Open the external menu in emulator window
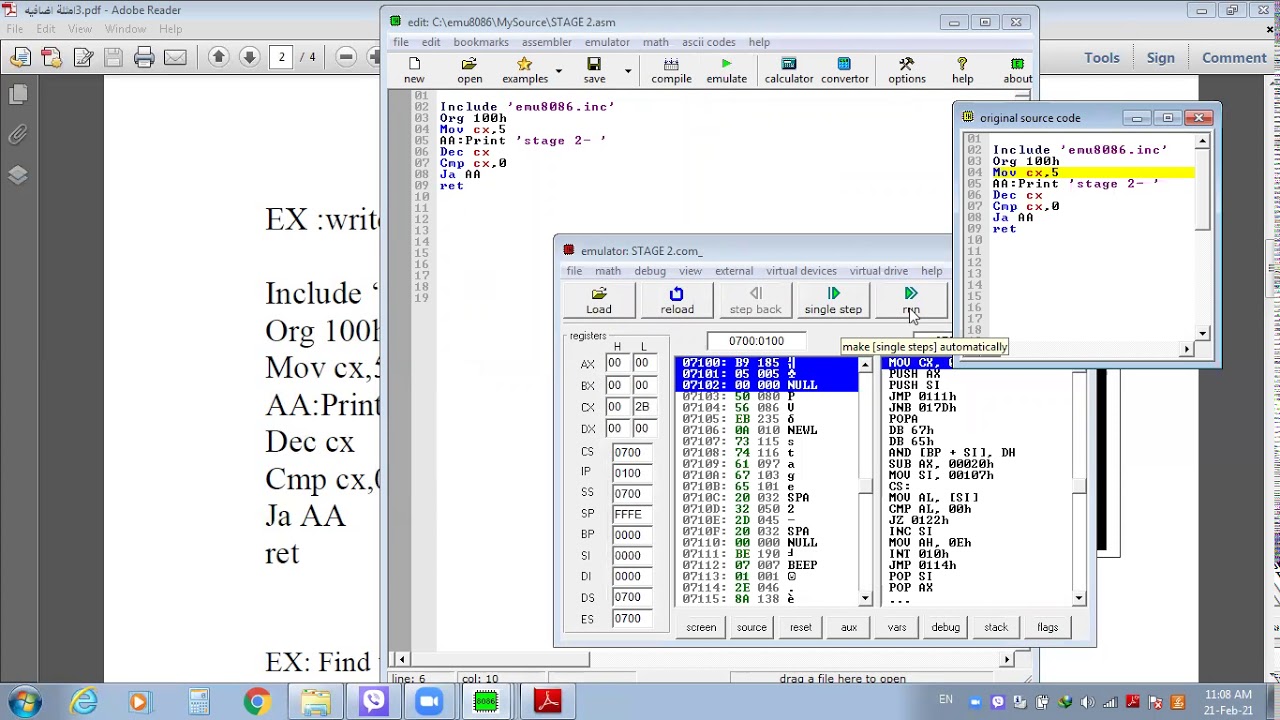Image resolution: width=1280 pixels, height=720 pixels. 734,271
